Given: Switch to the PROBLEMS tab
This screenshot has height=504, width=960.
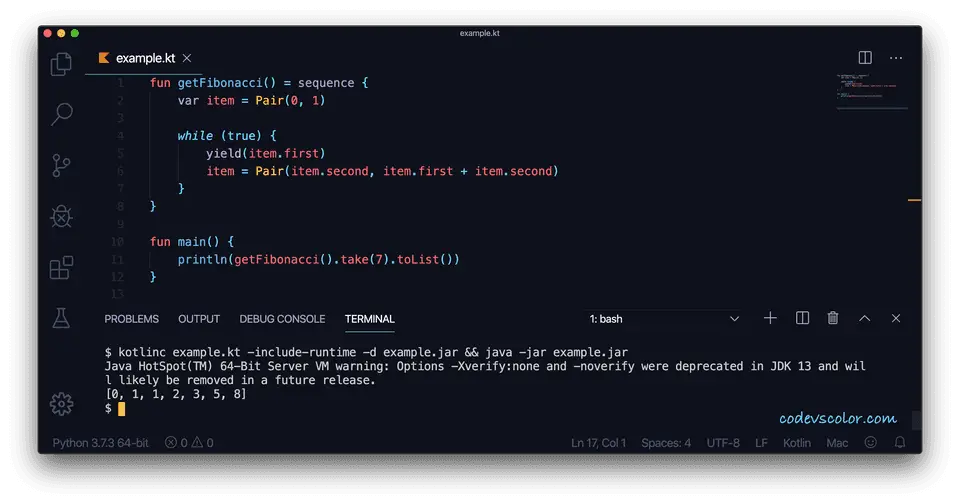Looking at the screenshot, I should point(131,319).
